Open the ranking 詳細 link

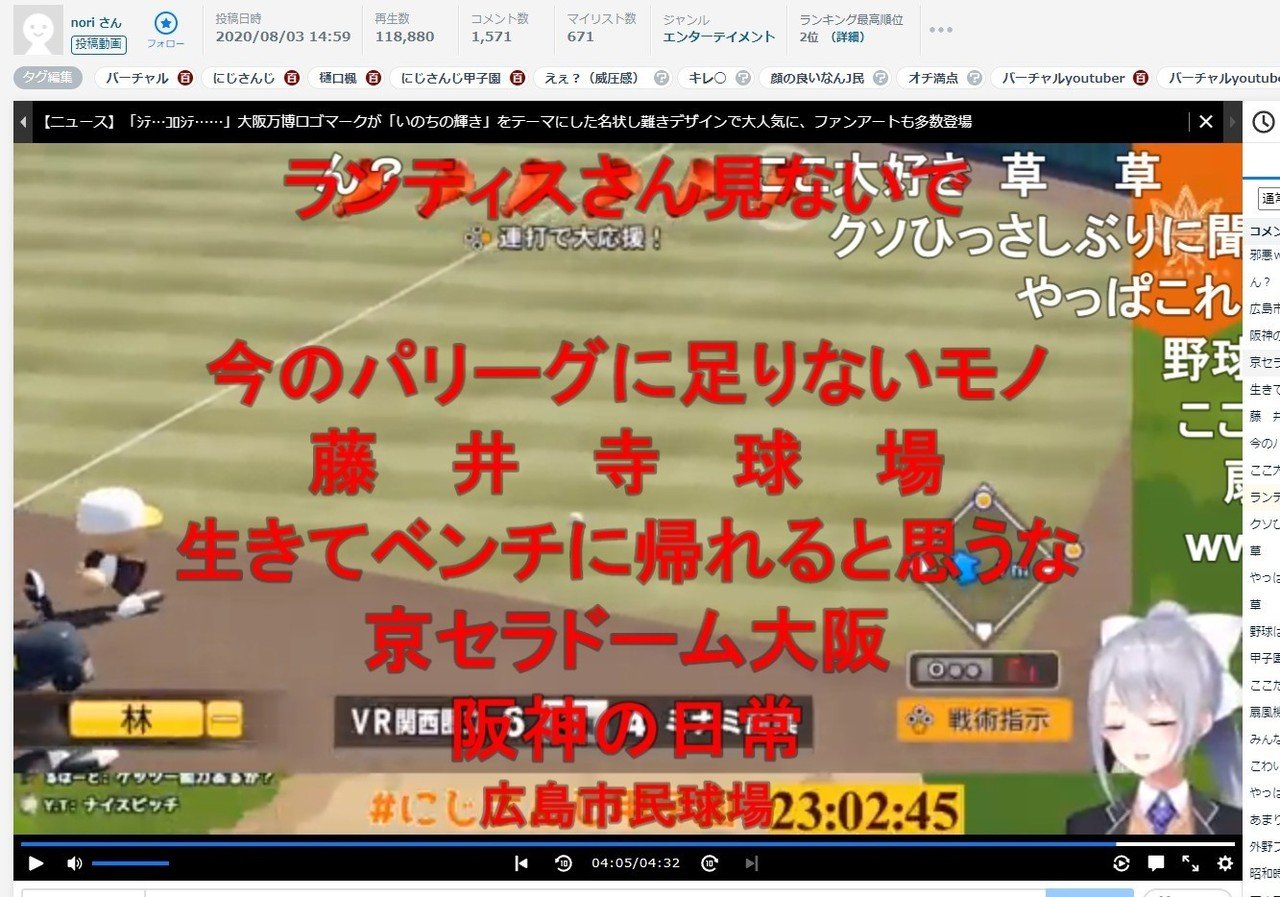tap(848, 36)
